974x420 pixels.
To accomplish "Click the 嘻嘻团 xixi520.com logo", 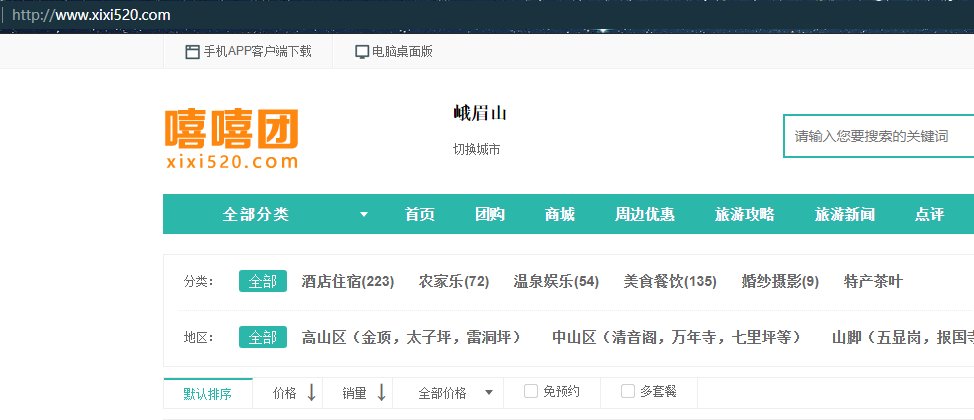I will click(x=232, y=139).
